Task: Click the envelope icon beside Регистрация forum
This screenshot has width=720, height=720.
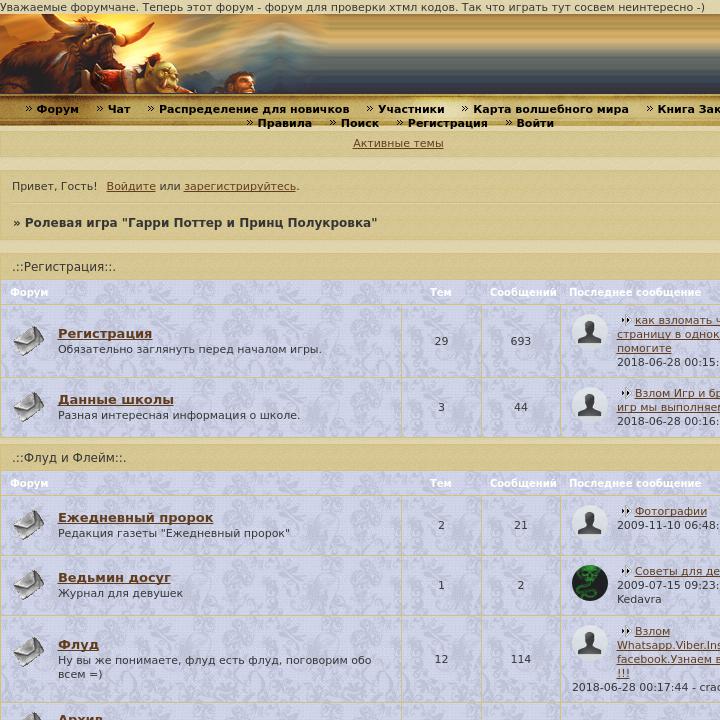Action: pos(29,340)
